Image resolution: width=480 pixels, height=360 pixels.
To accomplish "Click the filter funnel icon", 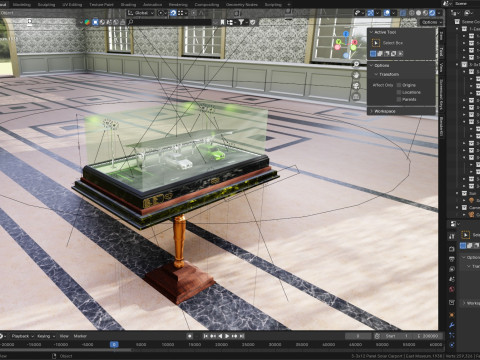I will pos(241,22).
